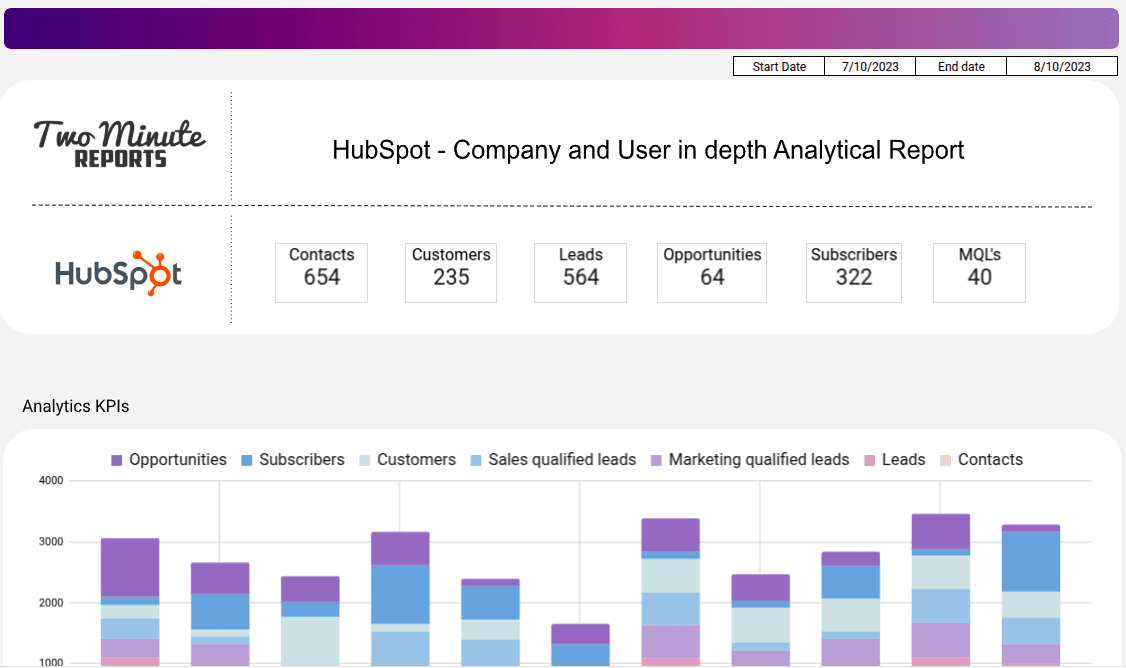Click the 7/10/2023 date value field
The height and width of the screenshot is (668, 1126).
click(x=869, y=66)
